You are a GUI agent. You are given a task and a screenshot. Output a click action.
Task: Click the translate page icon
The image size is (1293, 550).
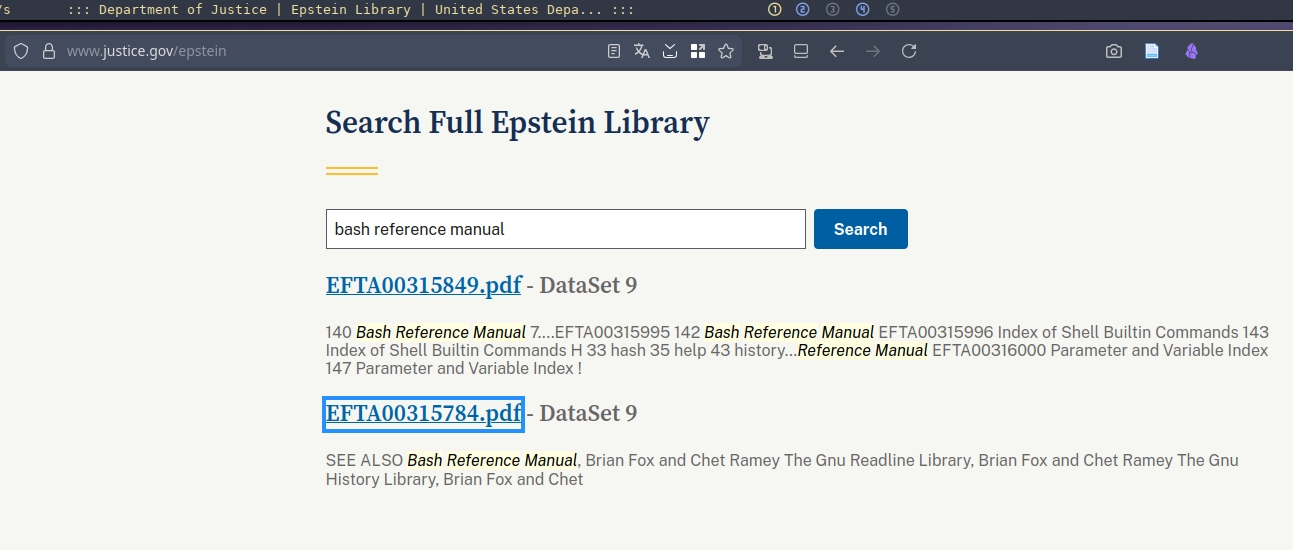point(642,51)
